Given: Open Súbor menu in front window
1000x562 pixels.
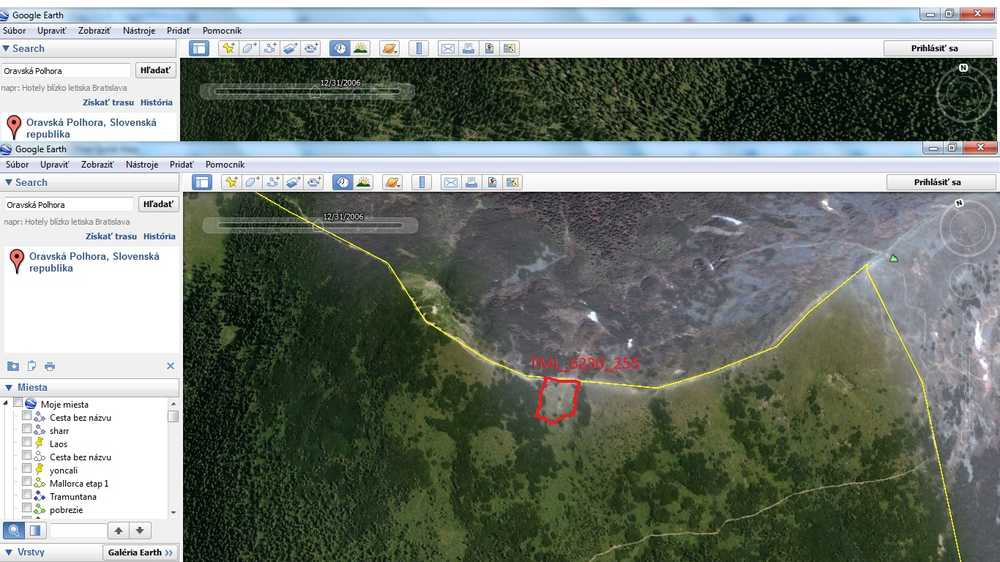Looking at the screenshot, I should pos(17,165).
